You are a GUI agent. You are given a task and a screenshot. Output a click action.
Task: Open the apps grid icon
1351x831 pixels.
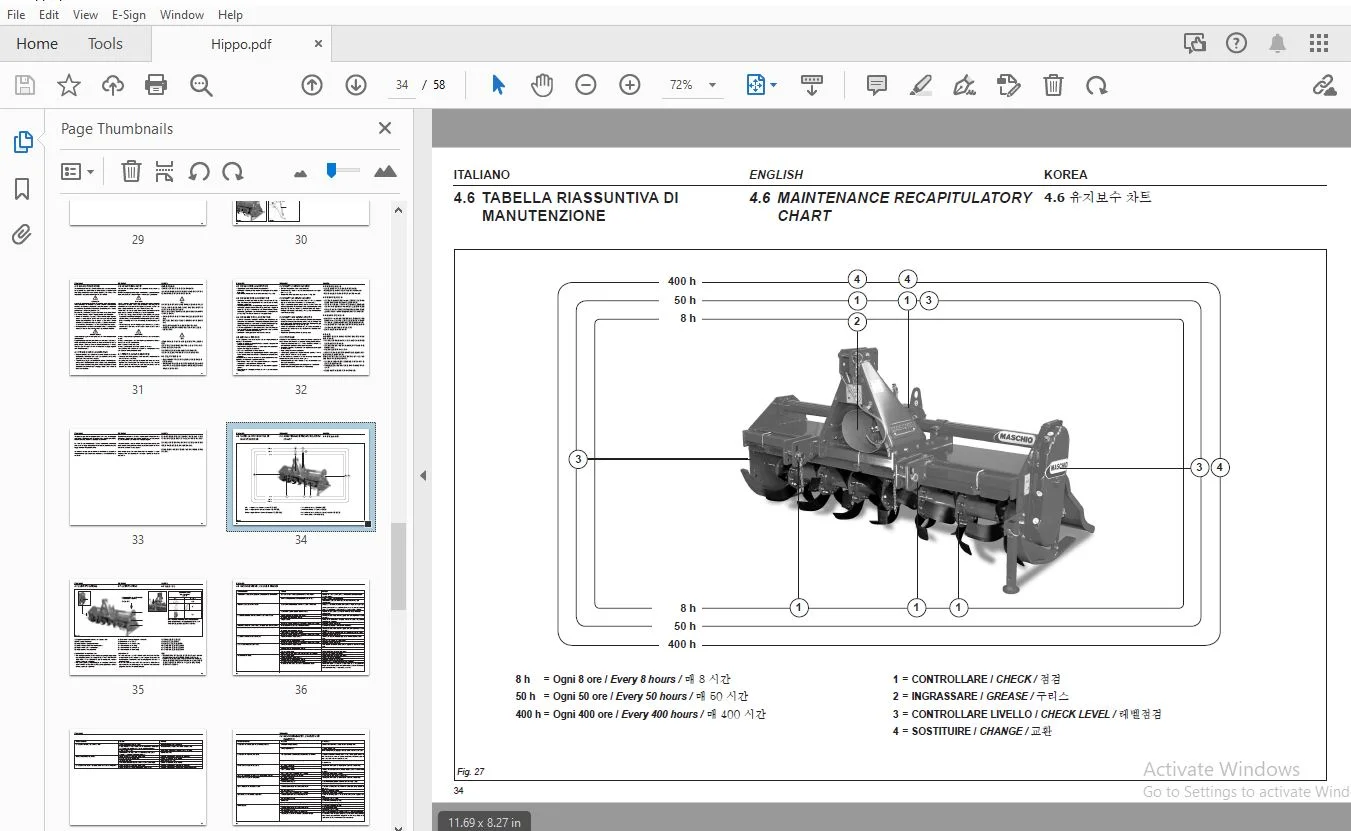point(1319,43)
